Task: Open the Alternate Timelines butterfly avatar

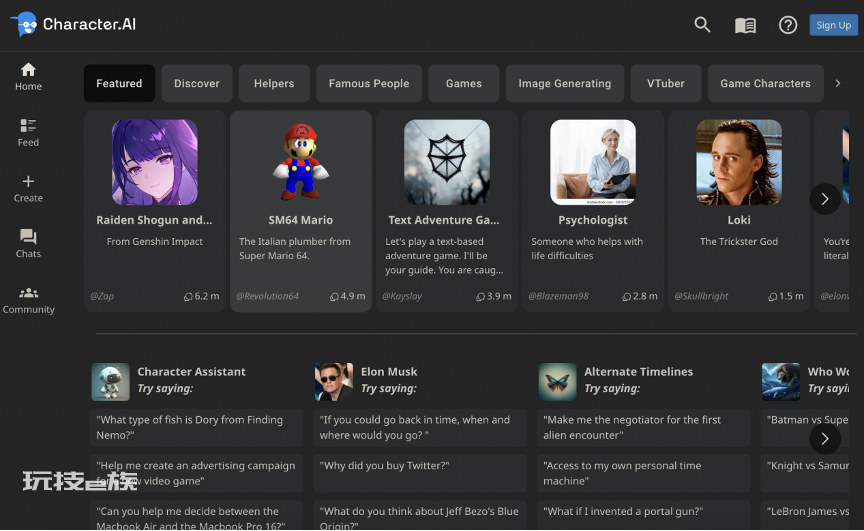Action: coord(558,381)
